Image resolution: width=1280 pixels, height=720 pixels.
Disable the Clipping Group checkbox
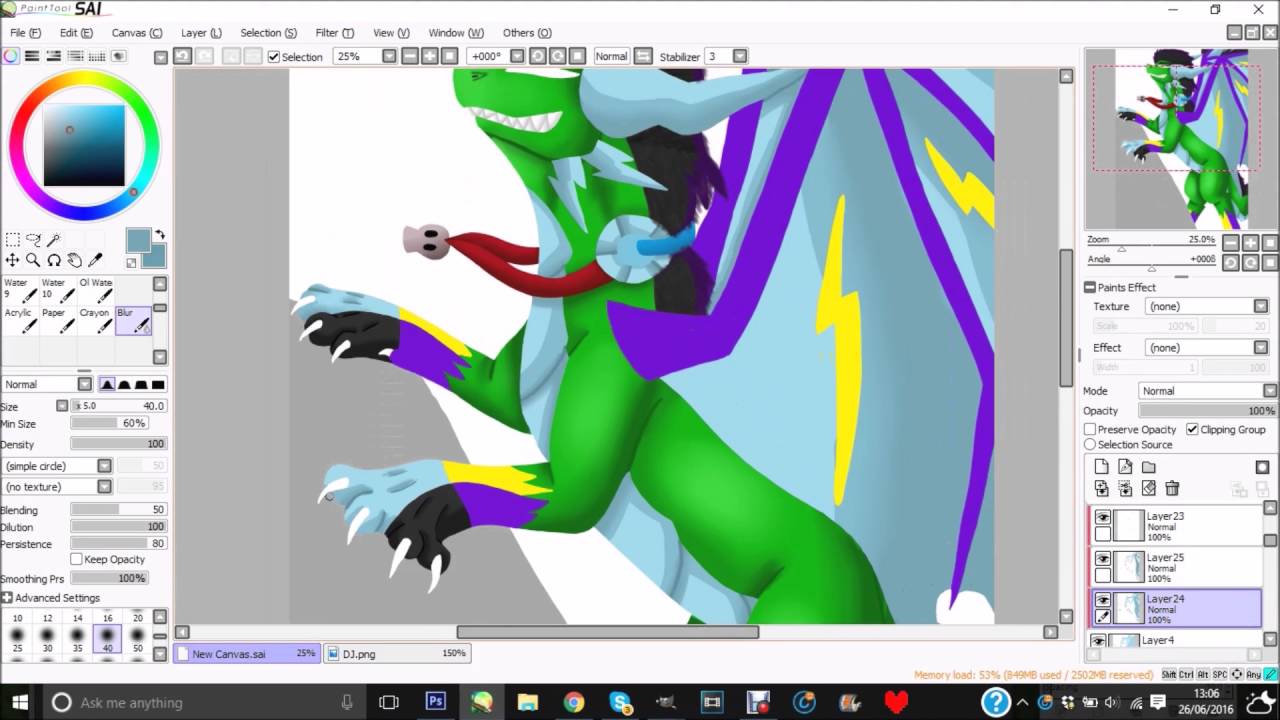1192,429
